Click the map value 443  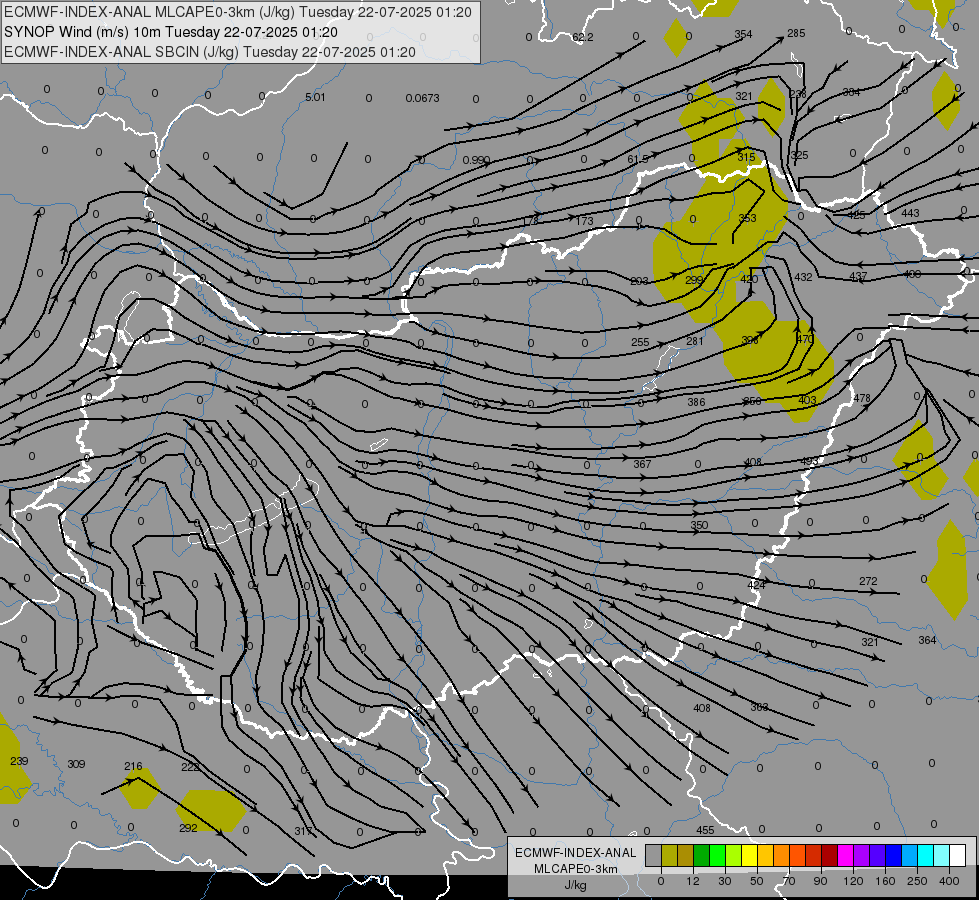(910, 213)
